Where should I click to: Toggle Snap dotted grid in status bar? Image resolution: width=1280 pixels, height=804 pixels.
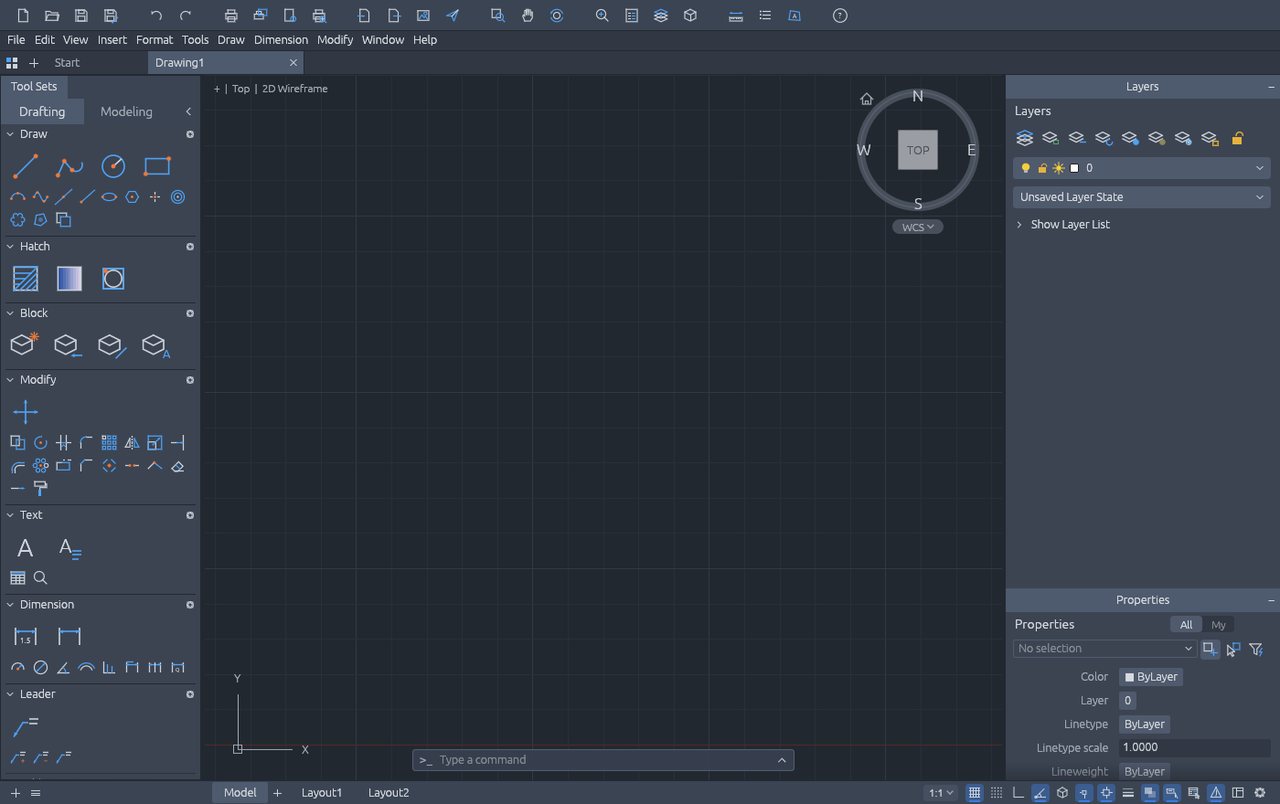[996, 793]
